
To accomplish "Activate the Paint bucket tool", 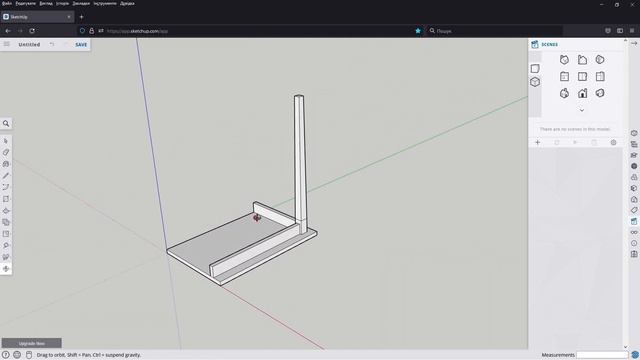I will 6,164.
